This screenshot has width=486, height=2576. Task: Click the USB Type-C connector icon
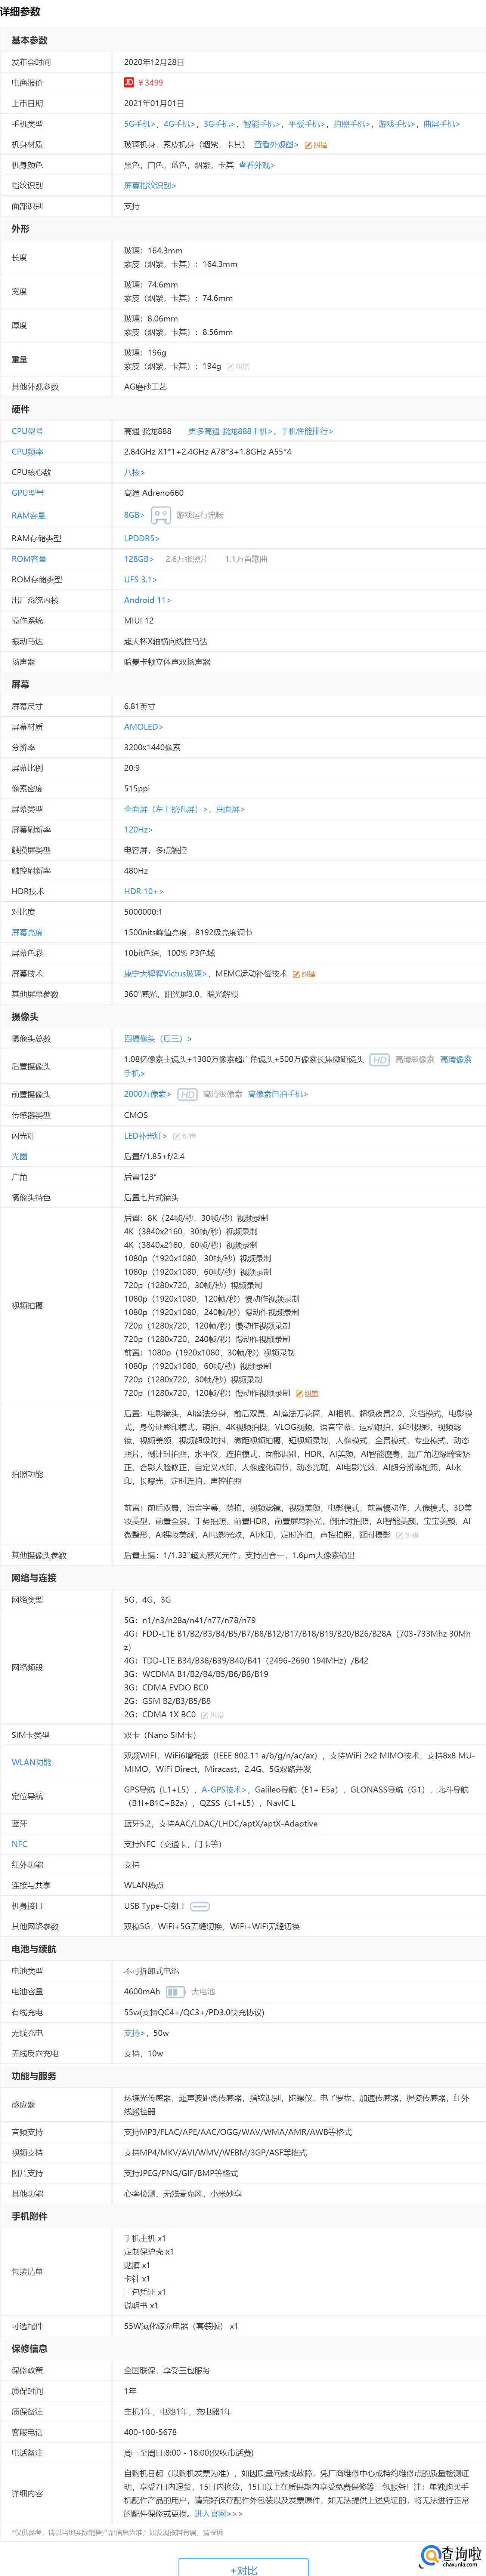point(200,1906)
